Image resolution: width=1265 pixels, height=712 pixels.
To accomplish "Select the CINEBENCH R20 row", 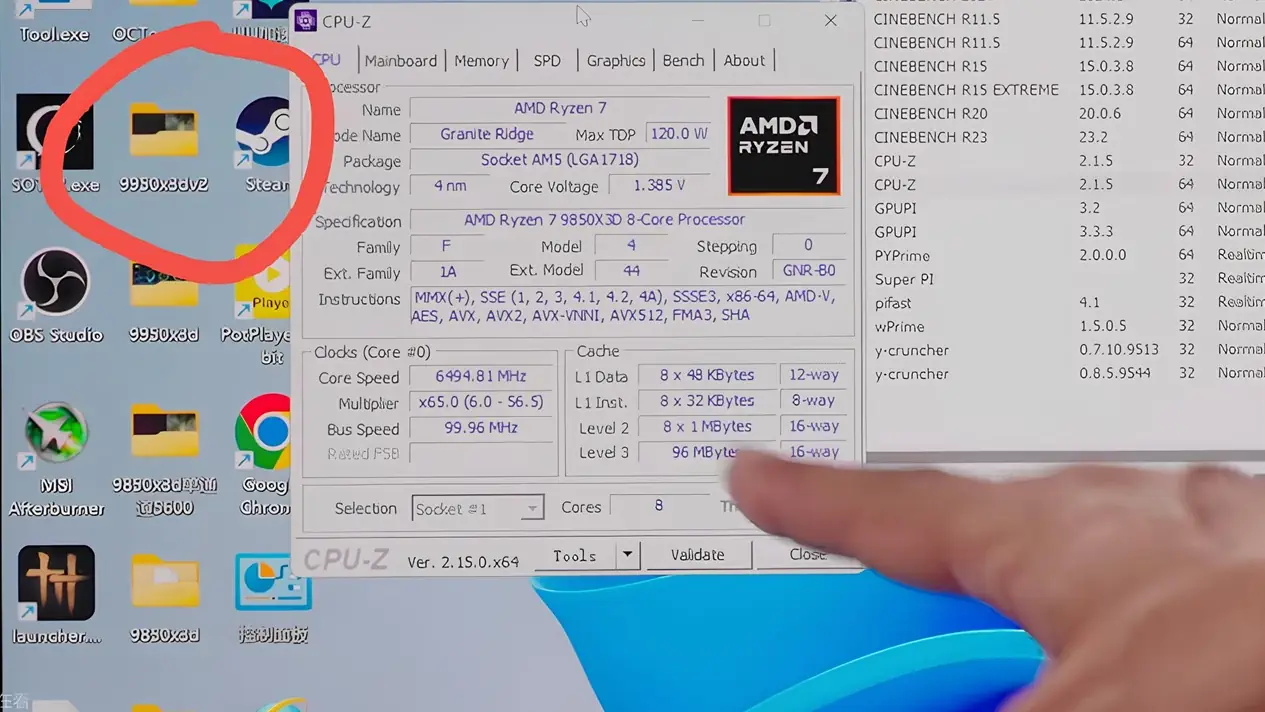I will pyautogui.click(x=1067, y=114).
